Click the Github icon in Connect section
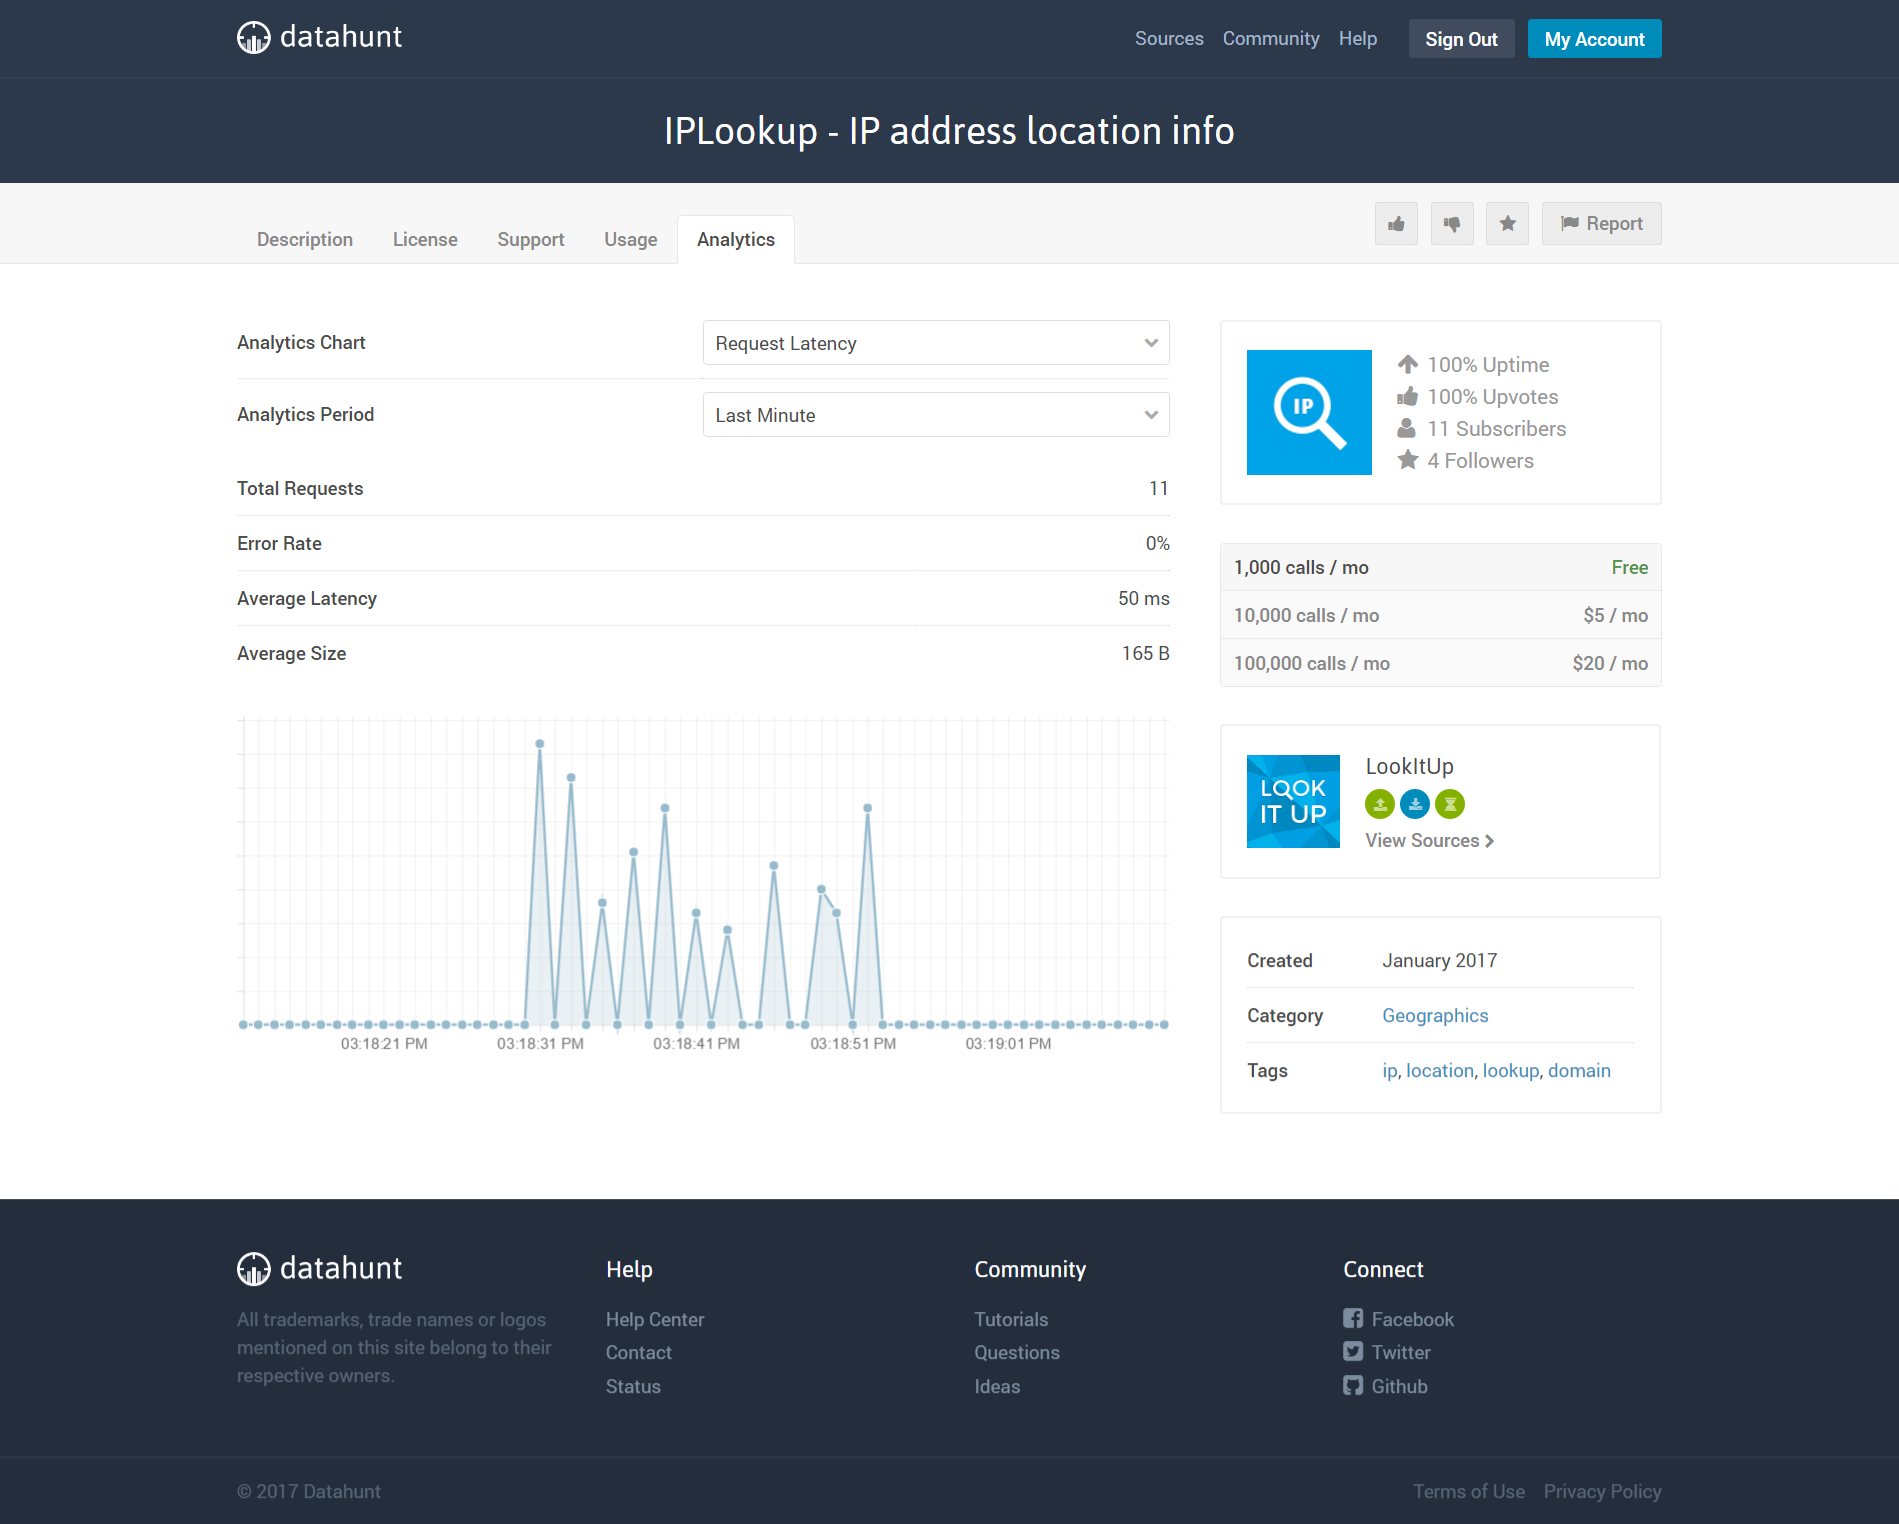 click(x=1354, y=1386)
